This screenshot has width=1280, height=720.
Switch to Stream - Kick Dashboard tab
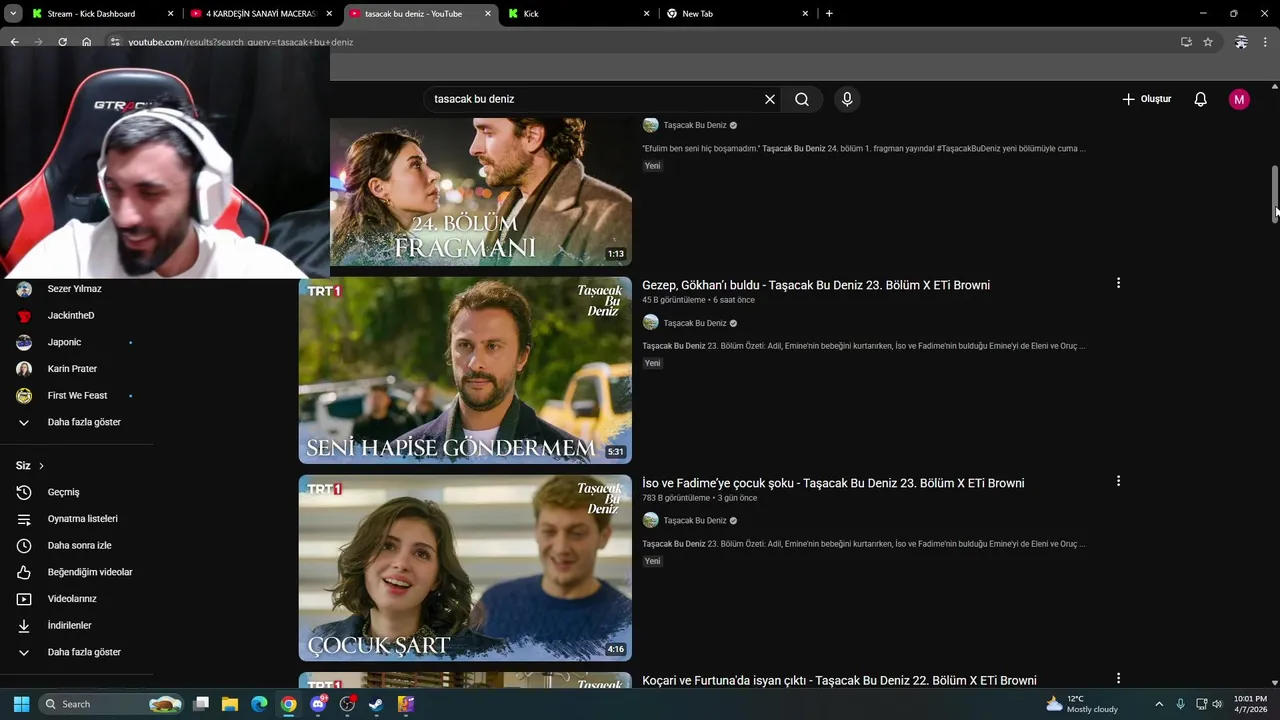pos(91,14)
